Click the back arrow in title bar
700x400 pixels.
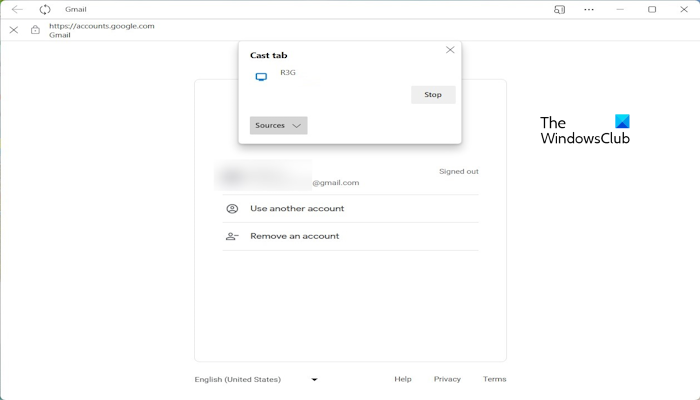coord(17,9)
